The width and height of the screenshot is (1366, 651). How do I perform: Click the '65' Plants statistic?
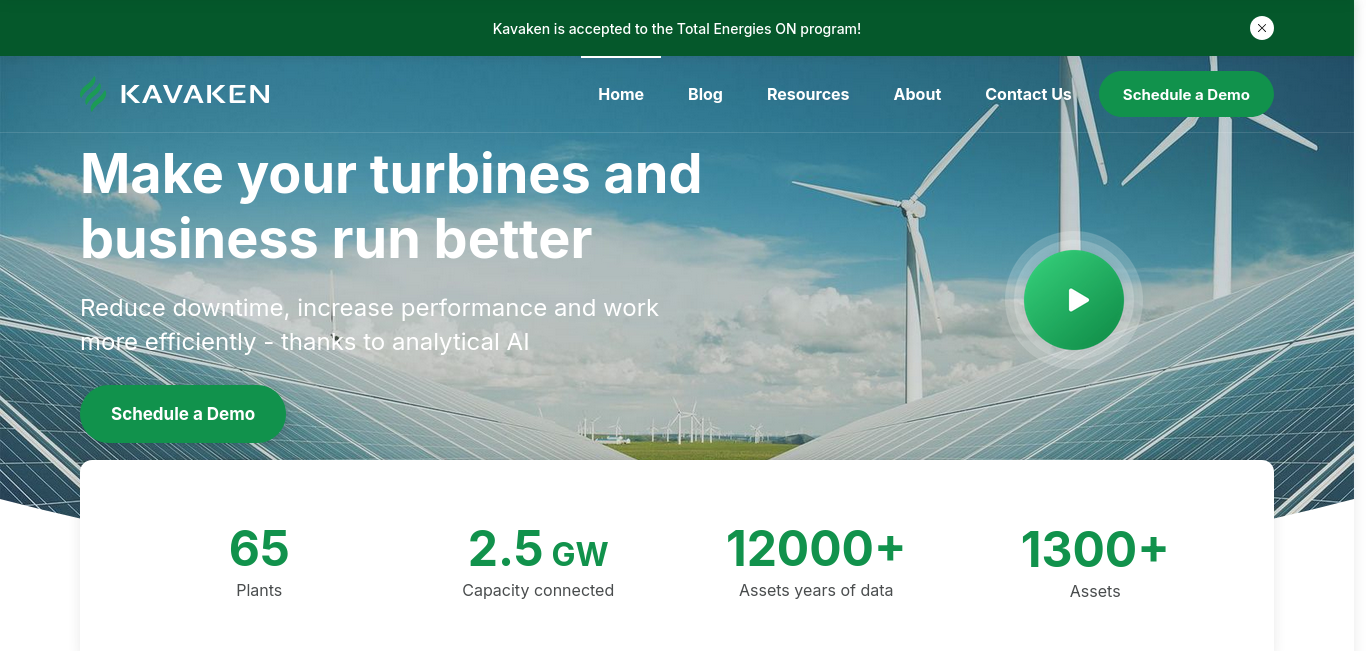pos(259,548)
